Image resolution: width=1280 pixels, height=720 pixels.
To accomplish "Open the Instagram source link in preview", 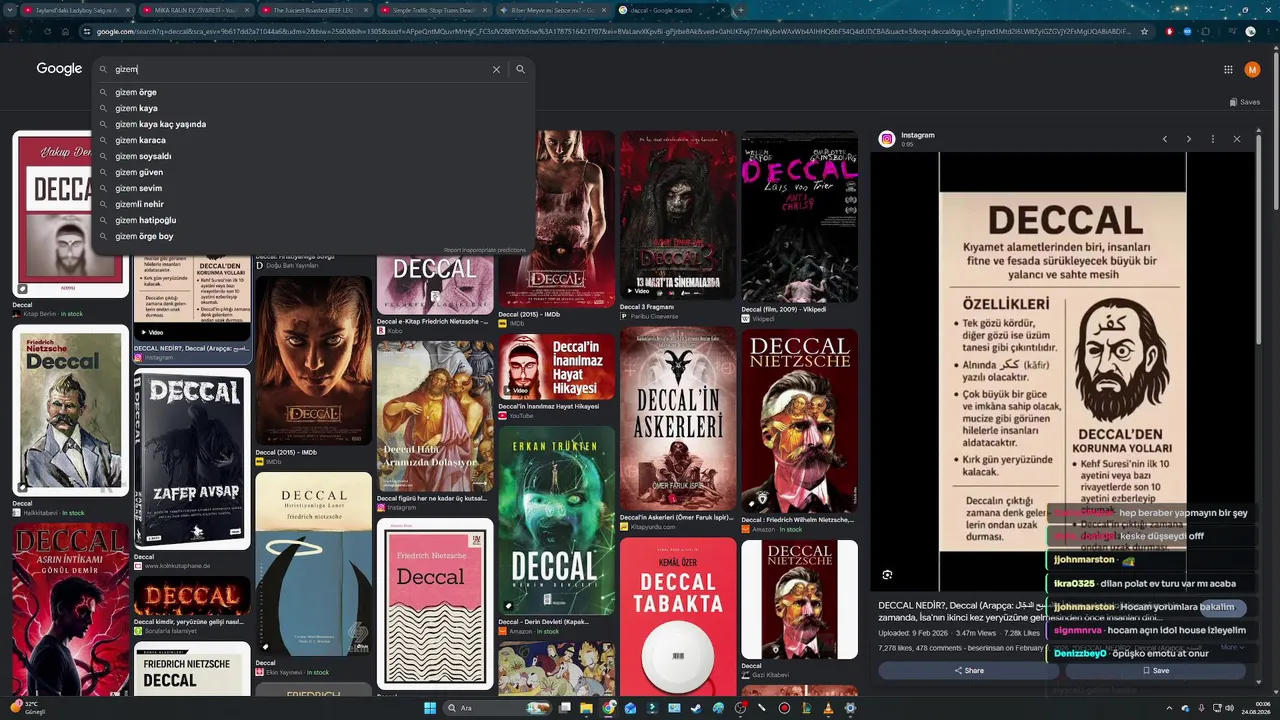I will (917, 135).
